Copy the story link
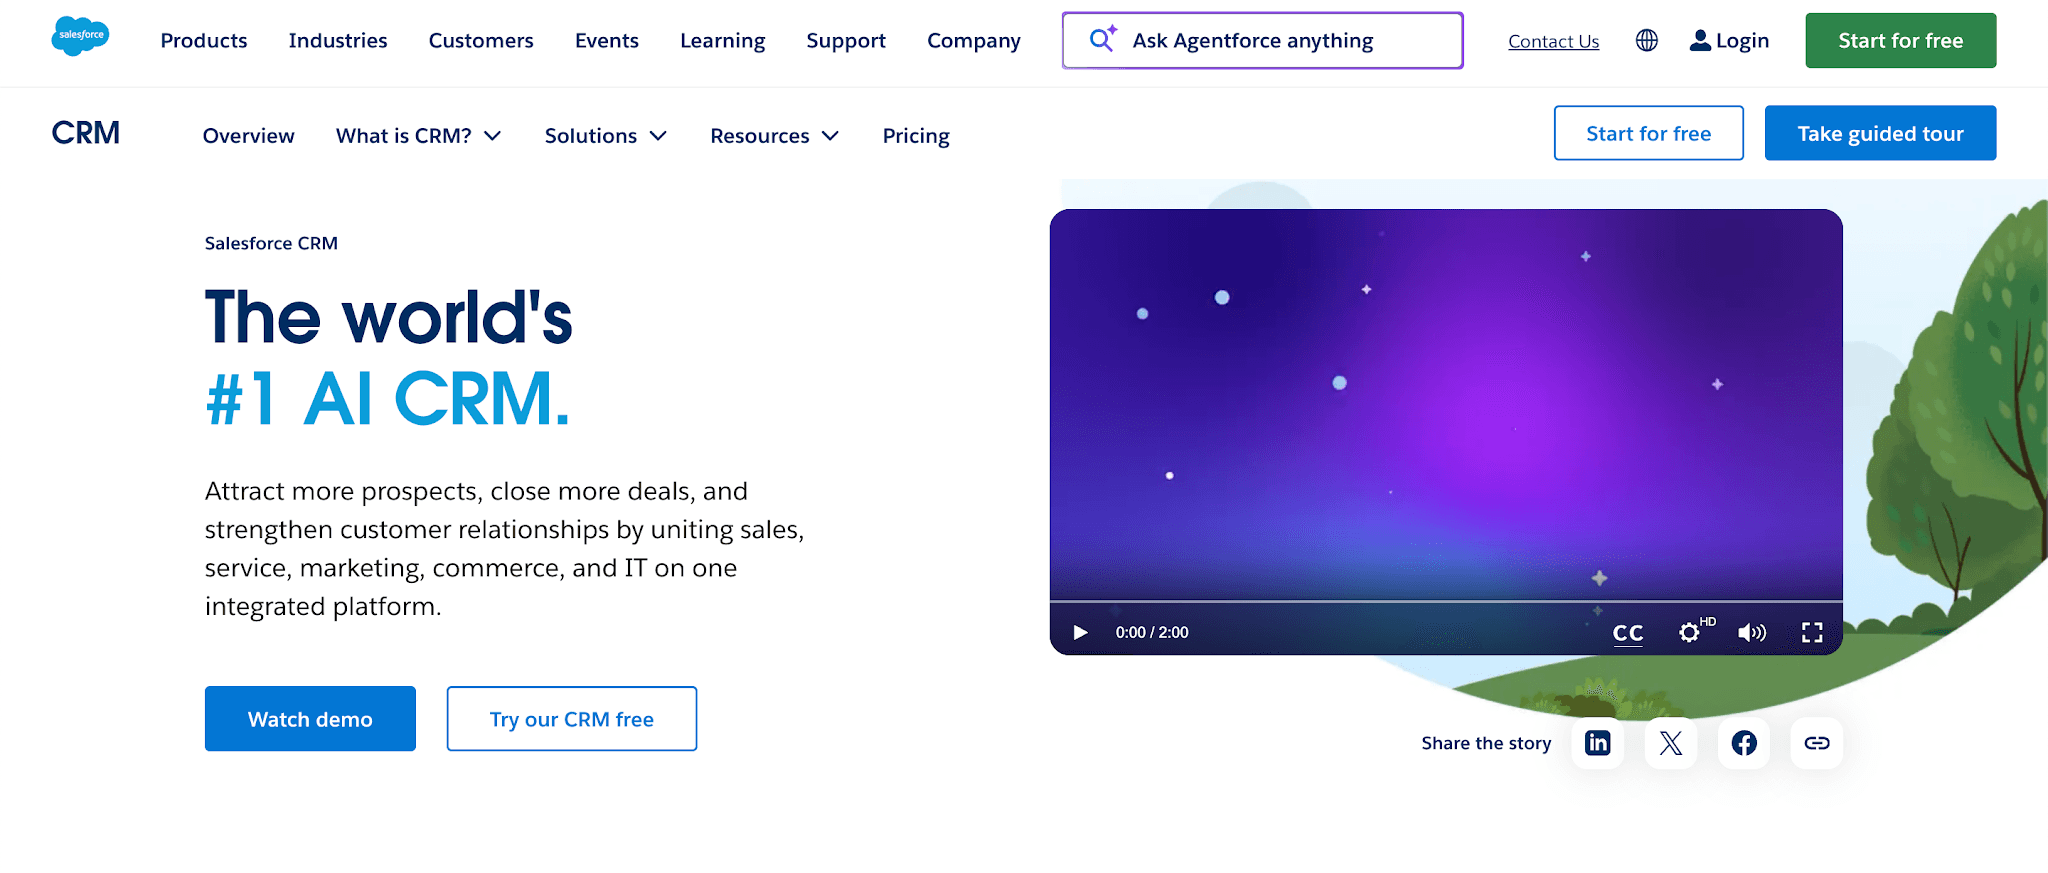2048x873 pixels. [x=1817, y=743]
